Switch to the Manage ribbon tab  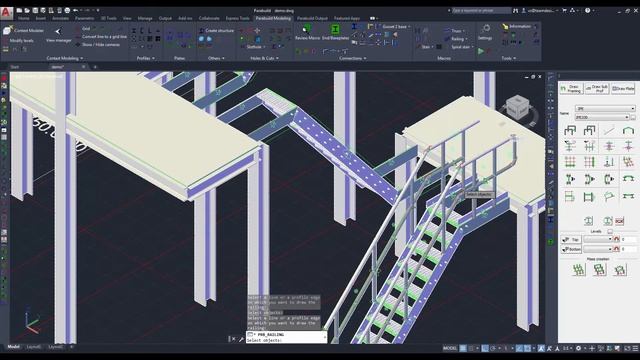[145, 18]
